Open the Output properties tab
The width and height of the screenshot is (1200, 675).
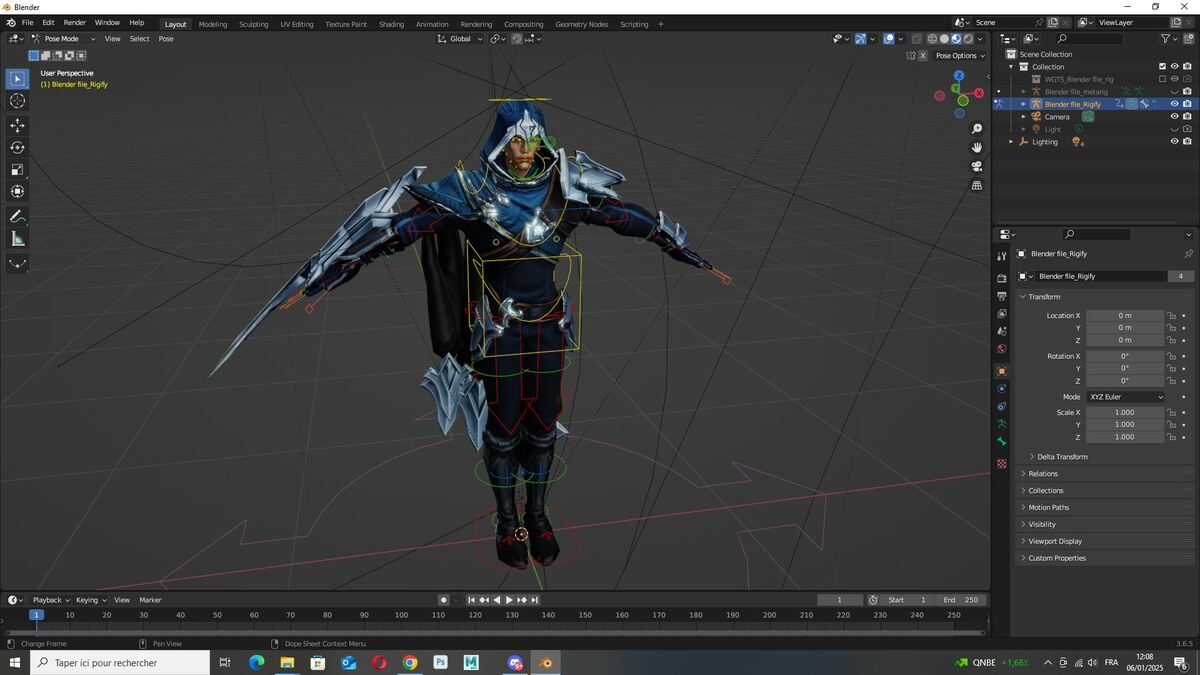point(1002,296)
